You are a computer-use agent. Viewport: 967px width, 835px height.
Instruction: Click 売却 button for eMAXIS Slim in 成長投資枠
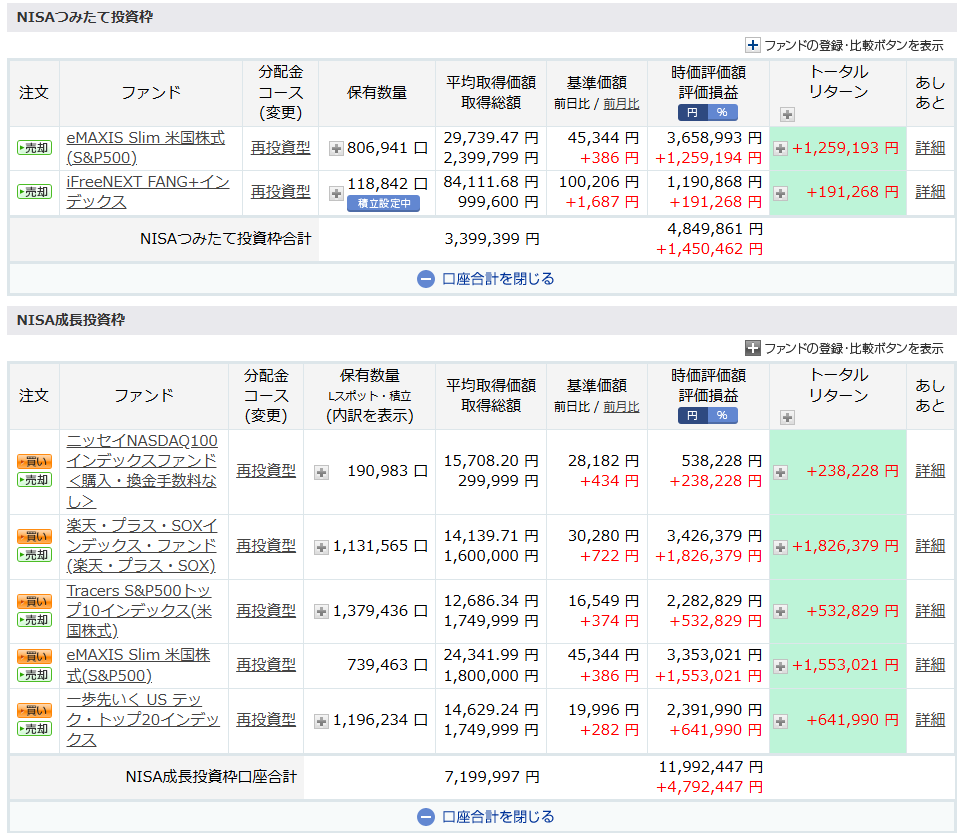(34, 675)
